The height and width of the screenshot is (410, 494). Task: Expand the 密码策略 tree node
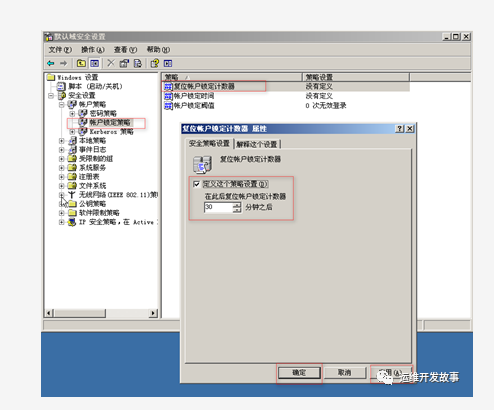[x=72, y=114]
